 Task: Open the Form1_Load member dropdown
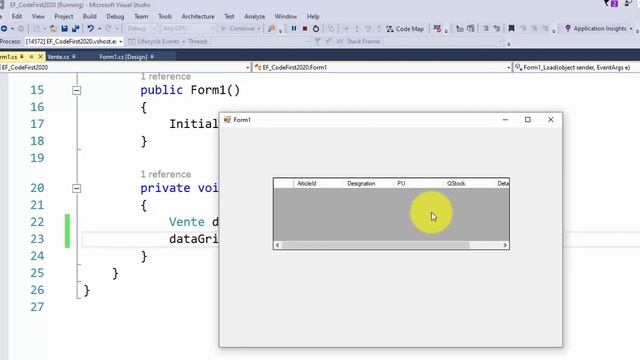(x=576, y=68)
